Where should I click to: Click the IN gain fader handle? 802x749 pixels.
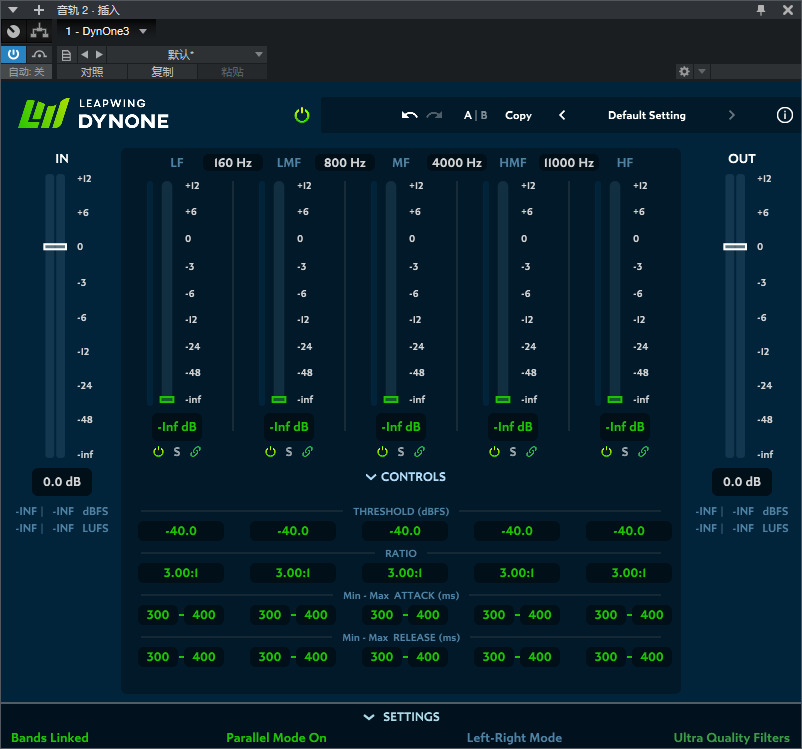coord(55,246)
